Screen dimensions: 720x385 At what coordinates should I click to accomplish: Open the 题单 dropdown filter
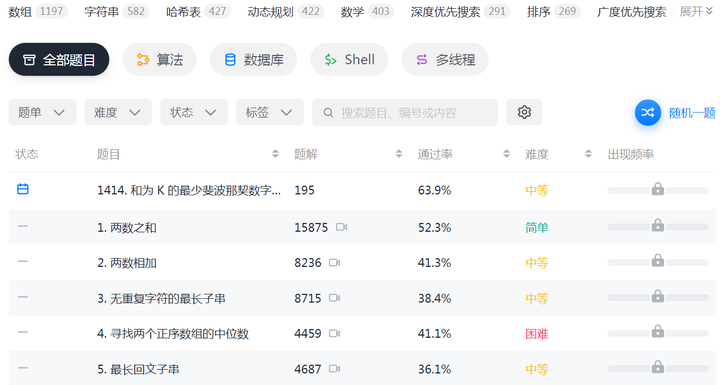click(x=42, y=112)
